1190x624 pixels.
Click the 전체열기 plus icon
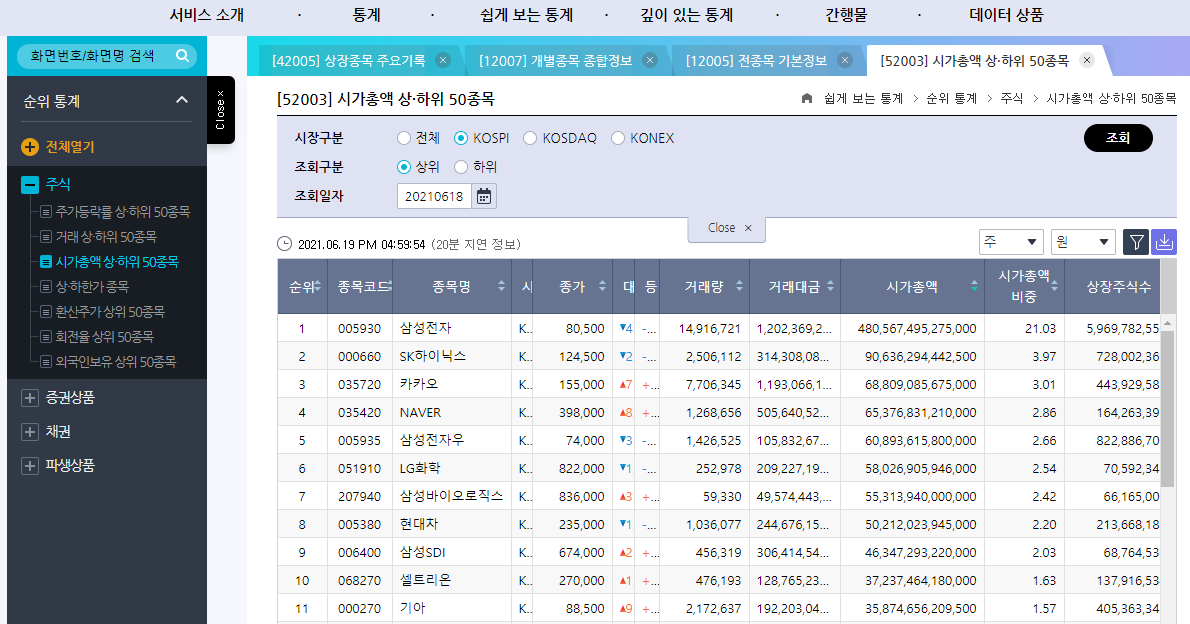click(30, 147)
